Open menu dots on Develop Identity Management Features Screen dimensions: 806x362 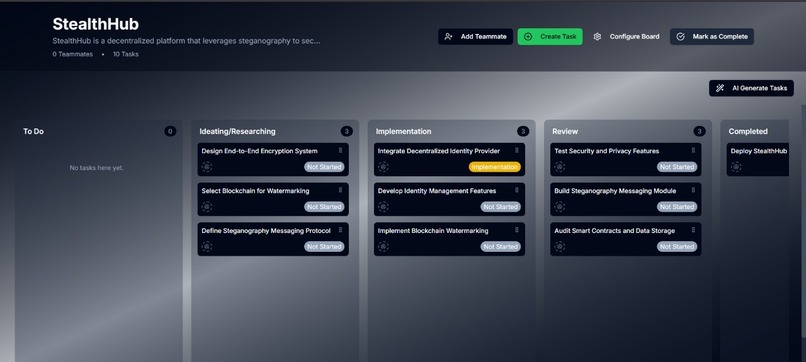point(517,190)
